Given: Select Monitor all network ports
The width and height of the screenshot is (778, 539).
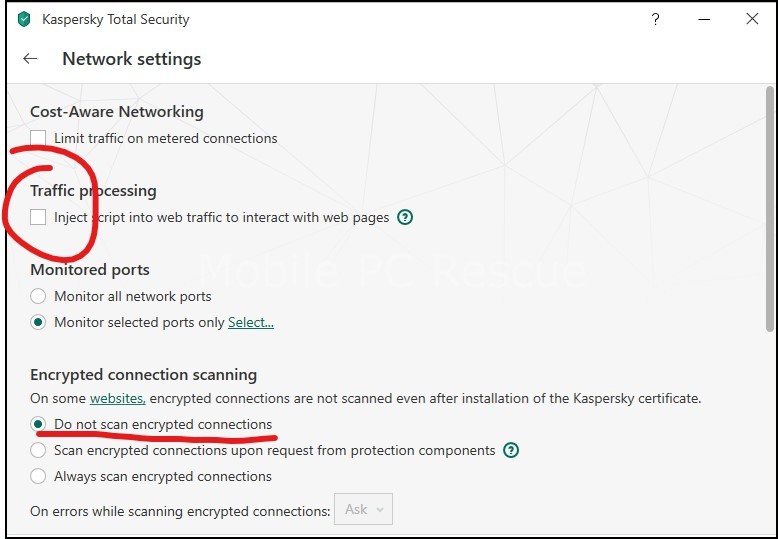Looking at the screenshot, I should click(x=38, y=296).
